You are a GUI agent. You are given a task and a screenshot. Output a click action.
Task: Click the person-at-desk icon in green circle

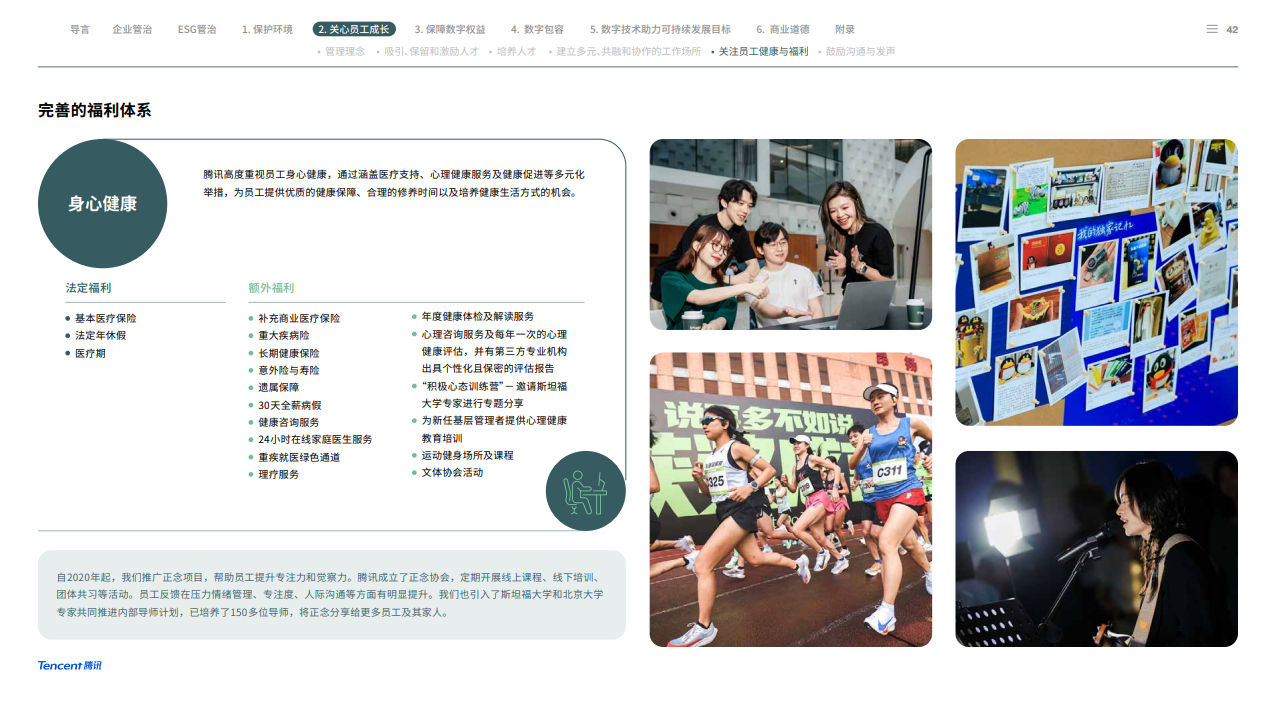pos(586,491)
